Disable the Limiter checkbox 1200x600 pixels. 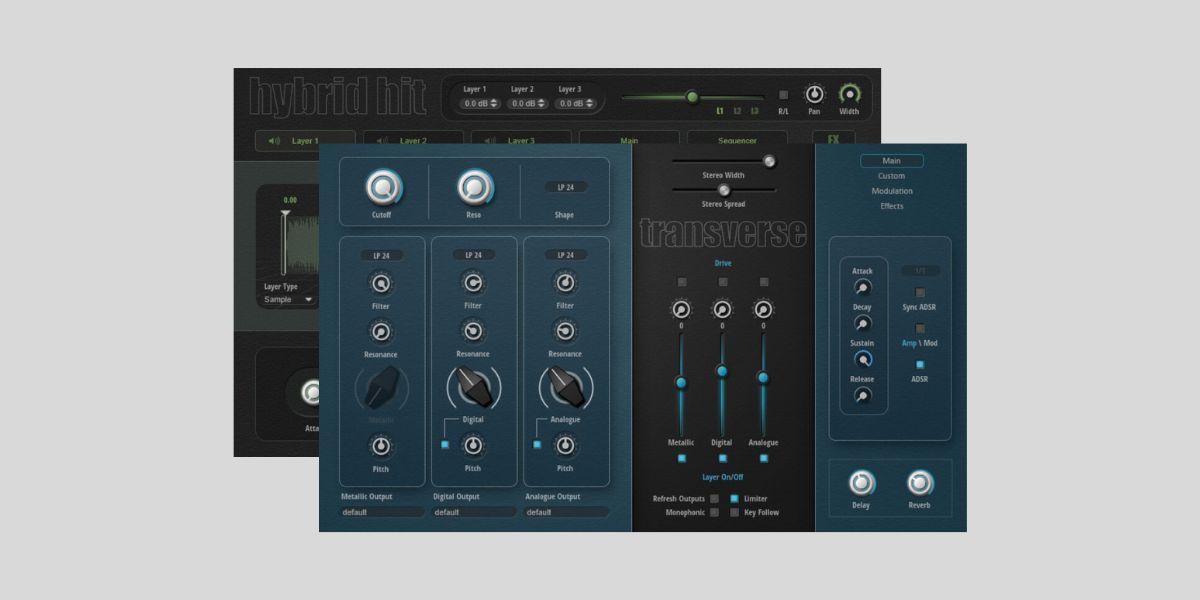click(734, 498)
